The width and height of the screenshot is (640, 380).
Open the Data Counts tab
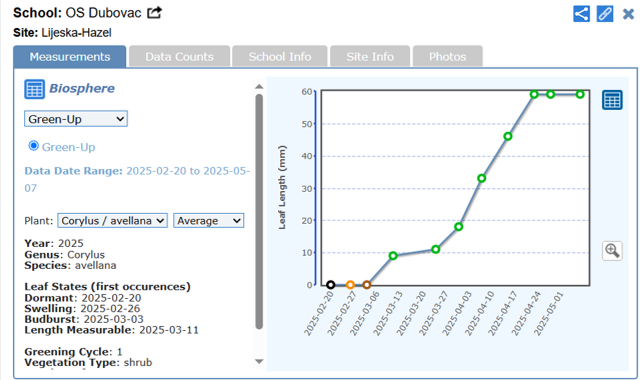[179, 57]
